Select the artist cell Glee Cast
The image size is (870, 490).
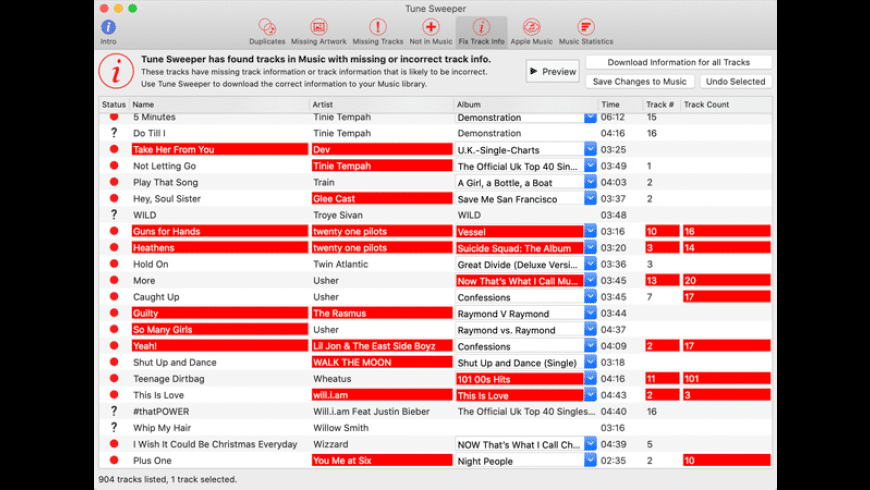[382, 198]
